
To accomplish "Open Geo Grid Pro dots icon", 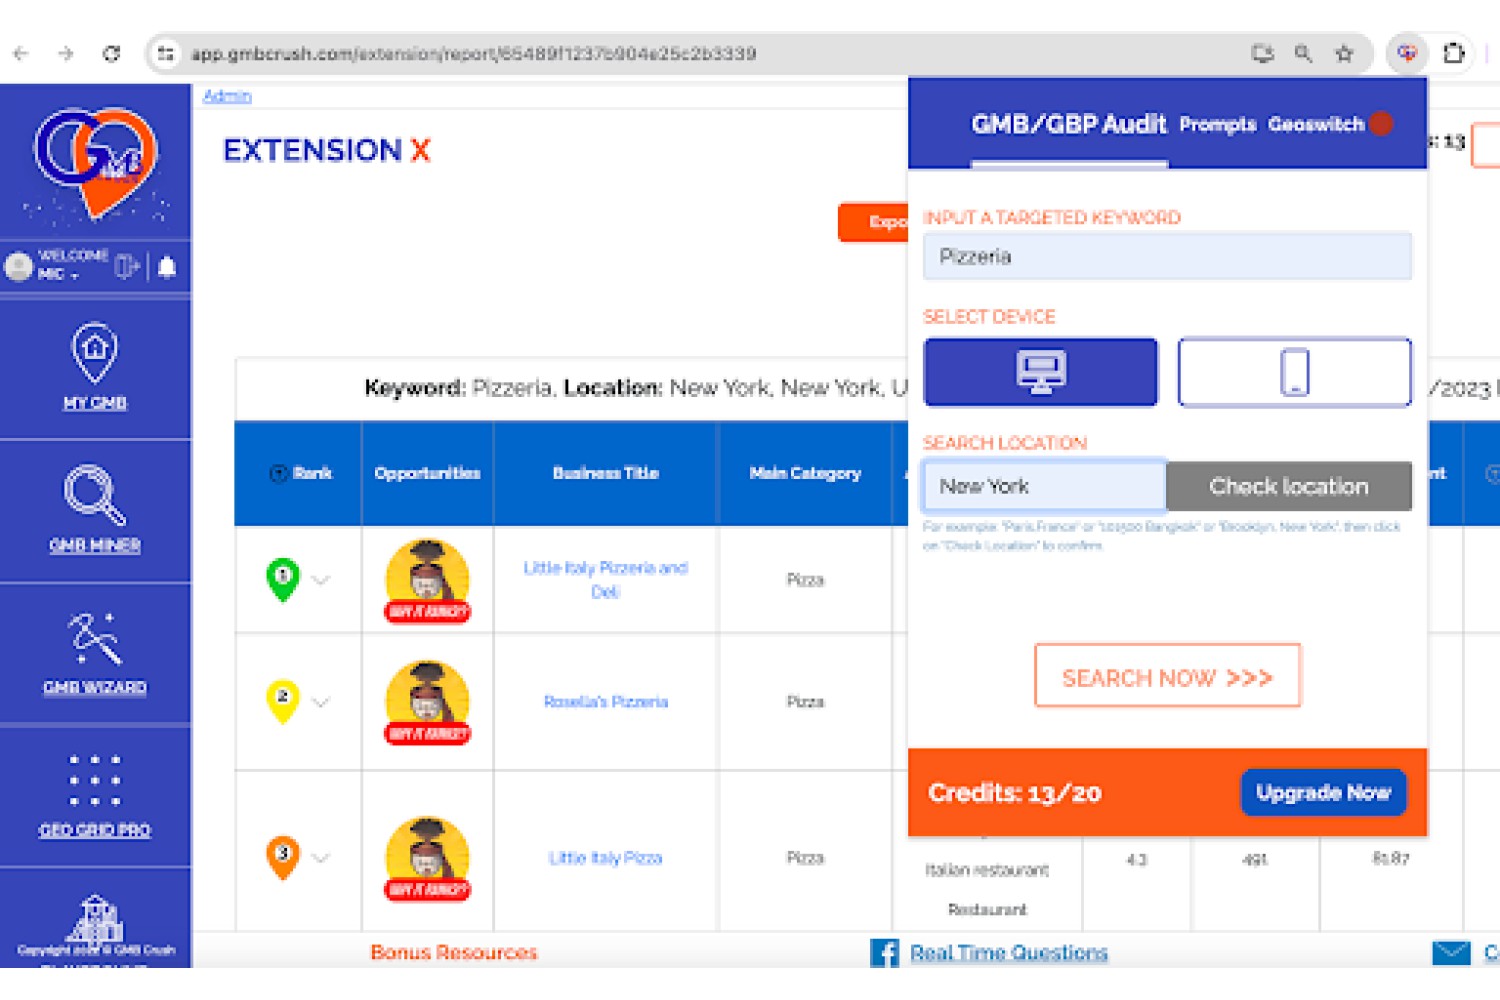I will click(95, 781).
